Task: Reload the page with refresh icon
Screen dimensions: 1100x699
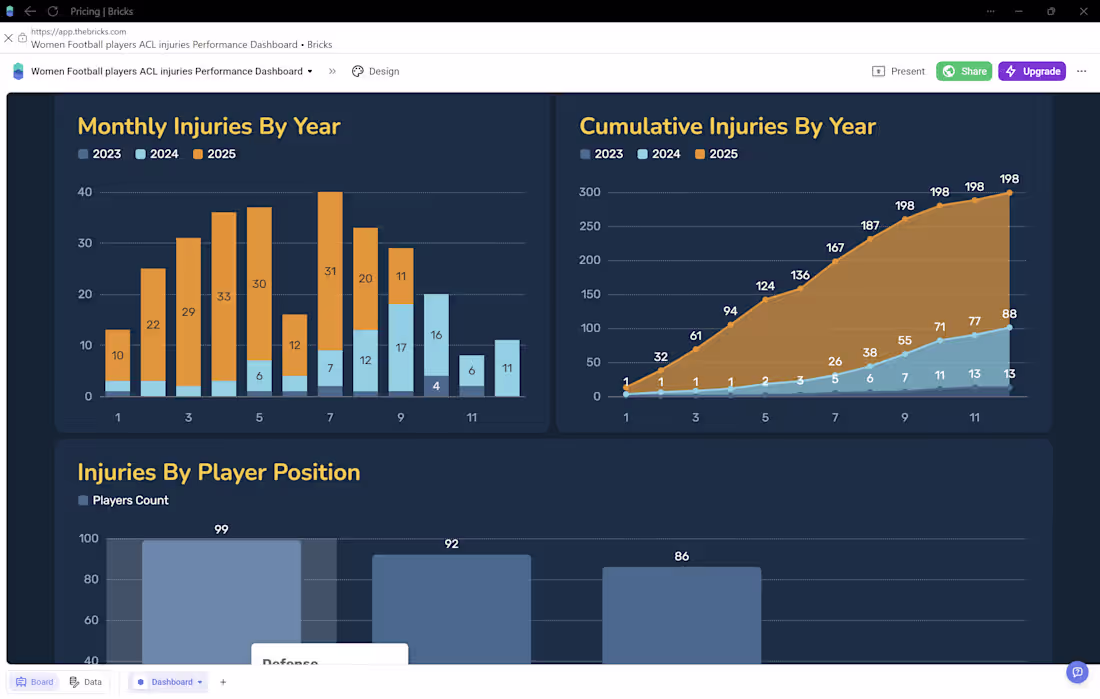Action: tap(53, 11)
